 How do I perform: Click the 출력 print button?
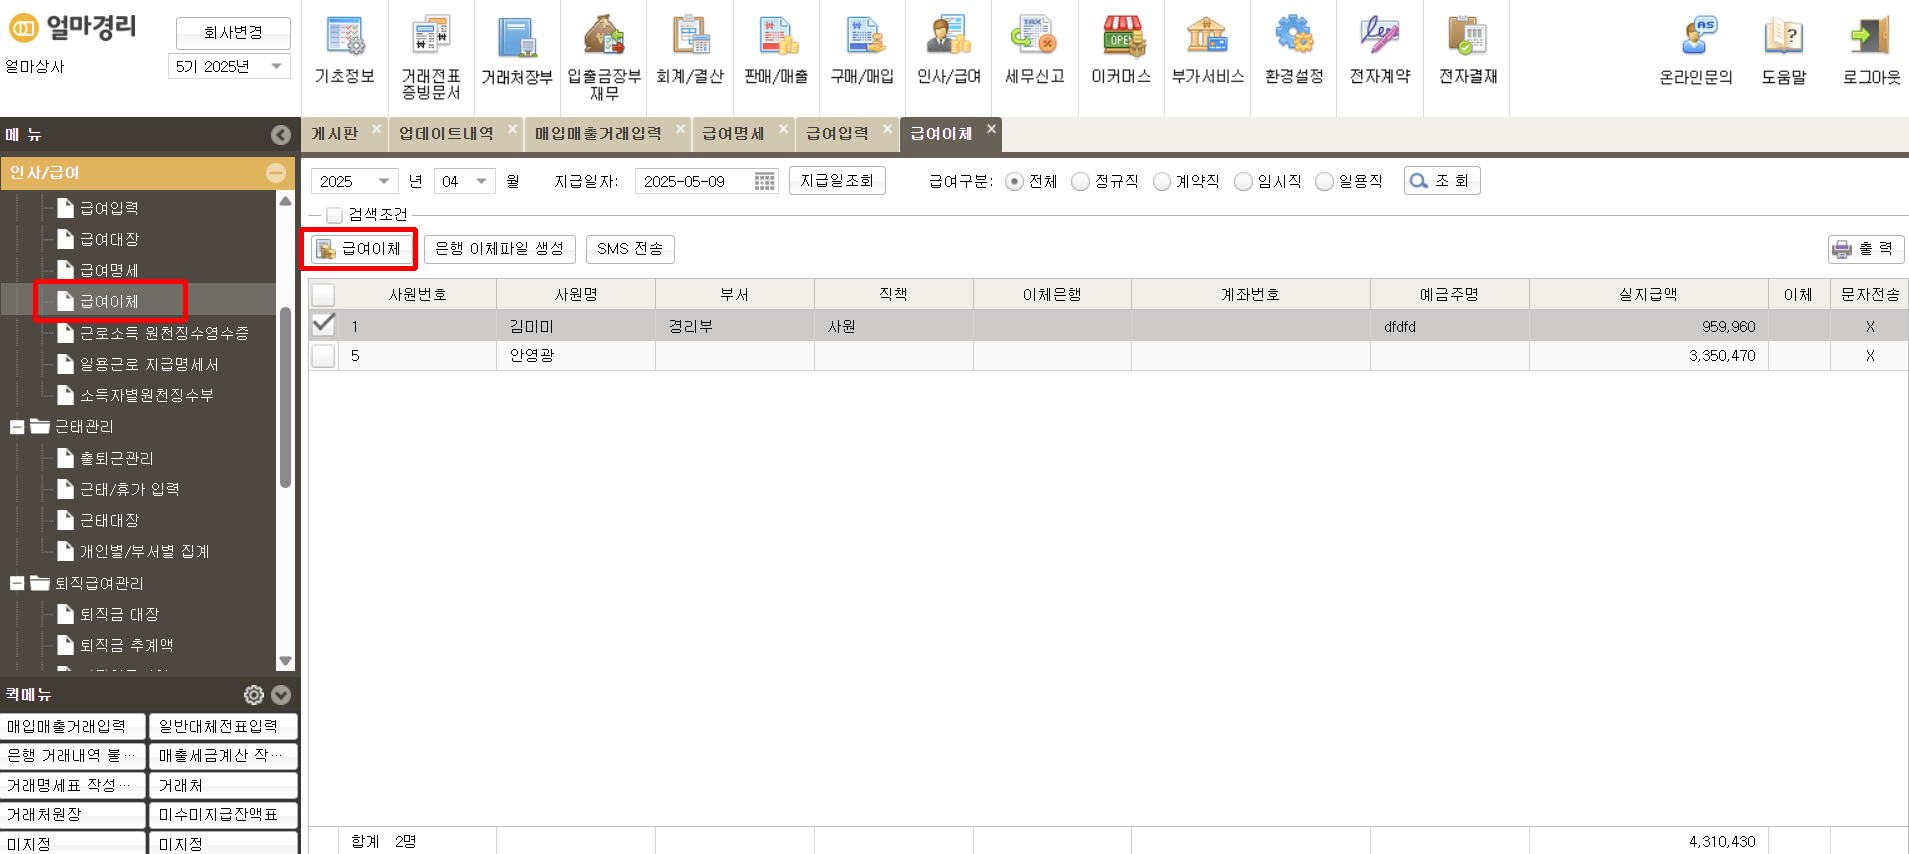coord(1866,249)
